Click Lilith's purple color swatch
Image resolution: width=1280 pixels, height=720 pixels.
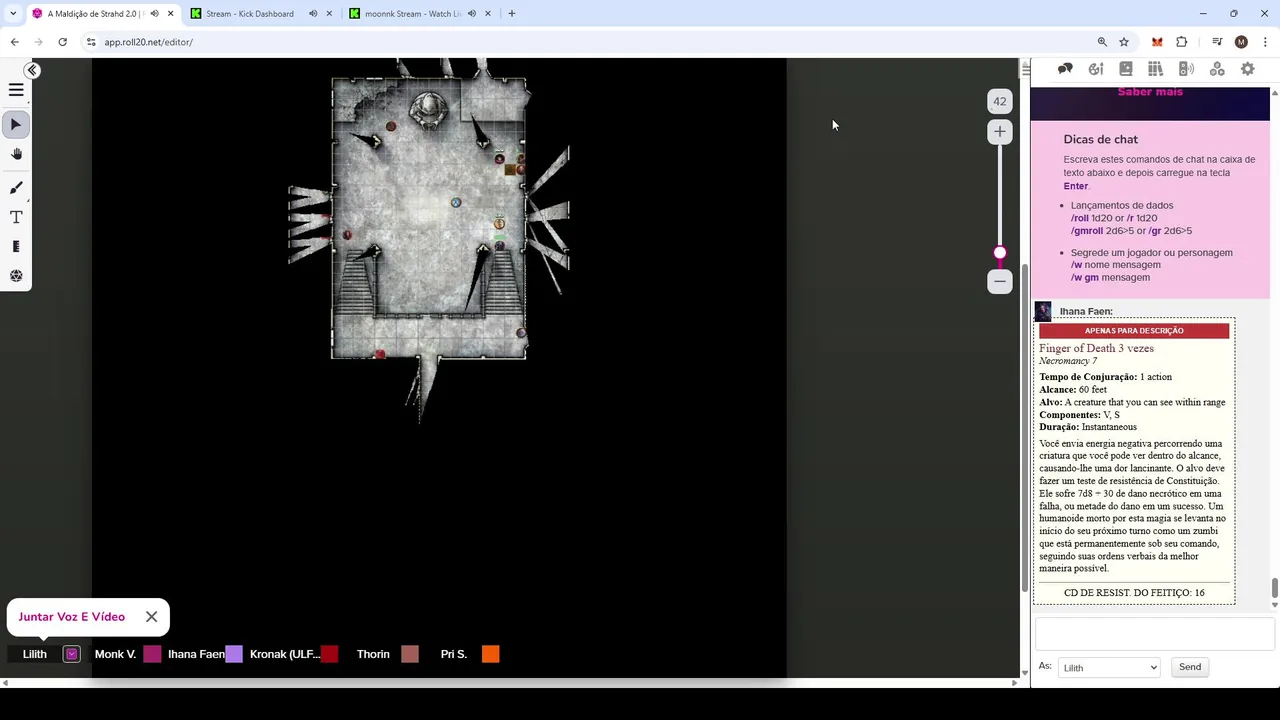click(x=71, y=654)
